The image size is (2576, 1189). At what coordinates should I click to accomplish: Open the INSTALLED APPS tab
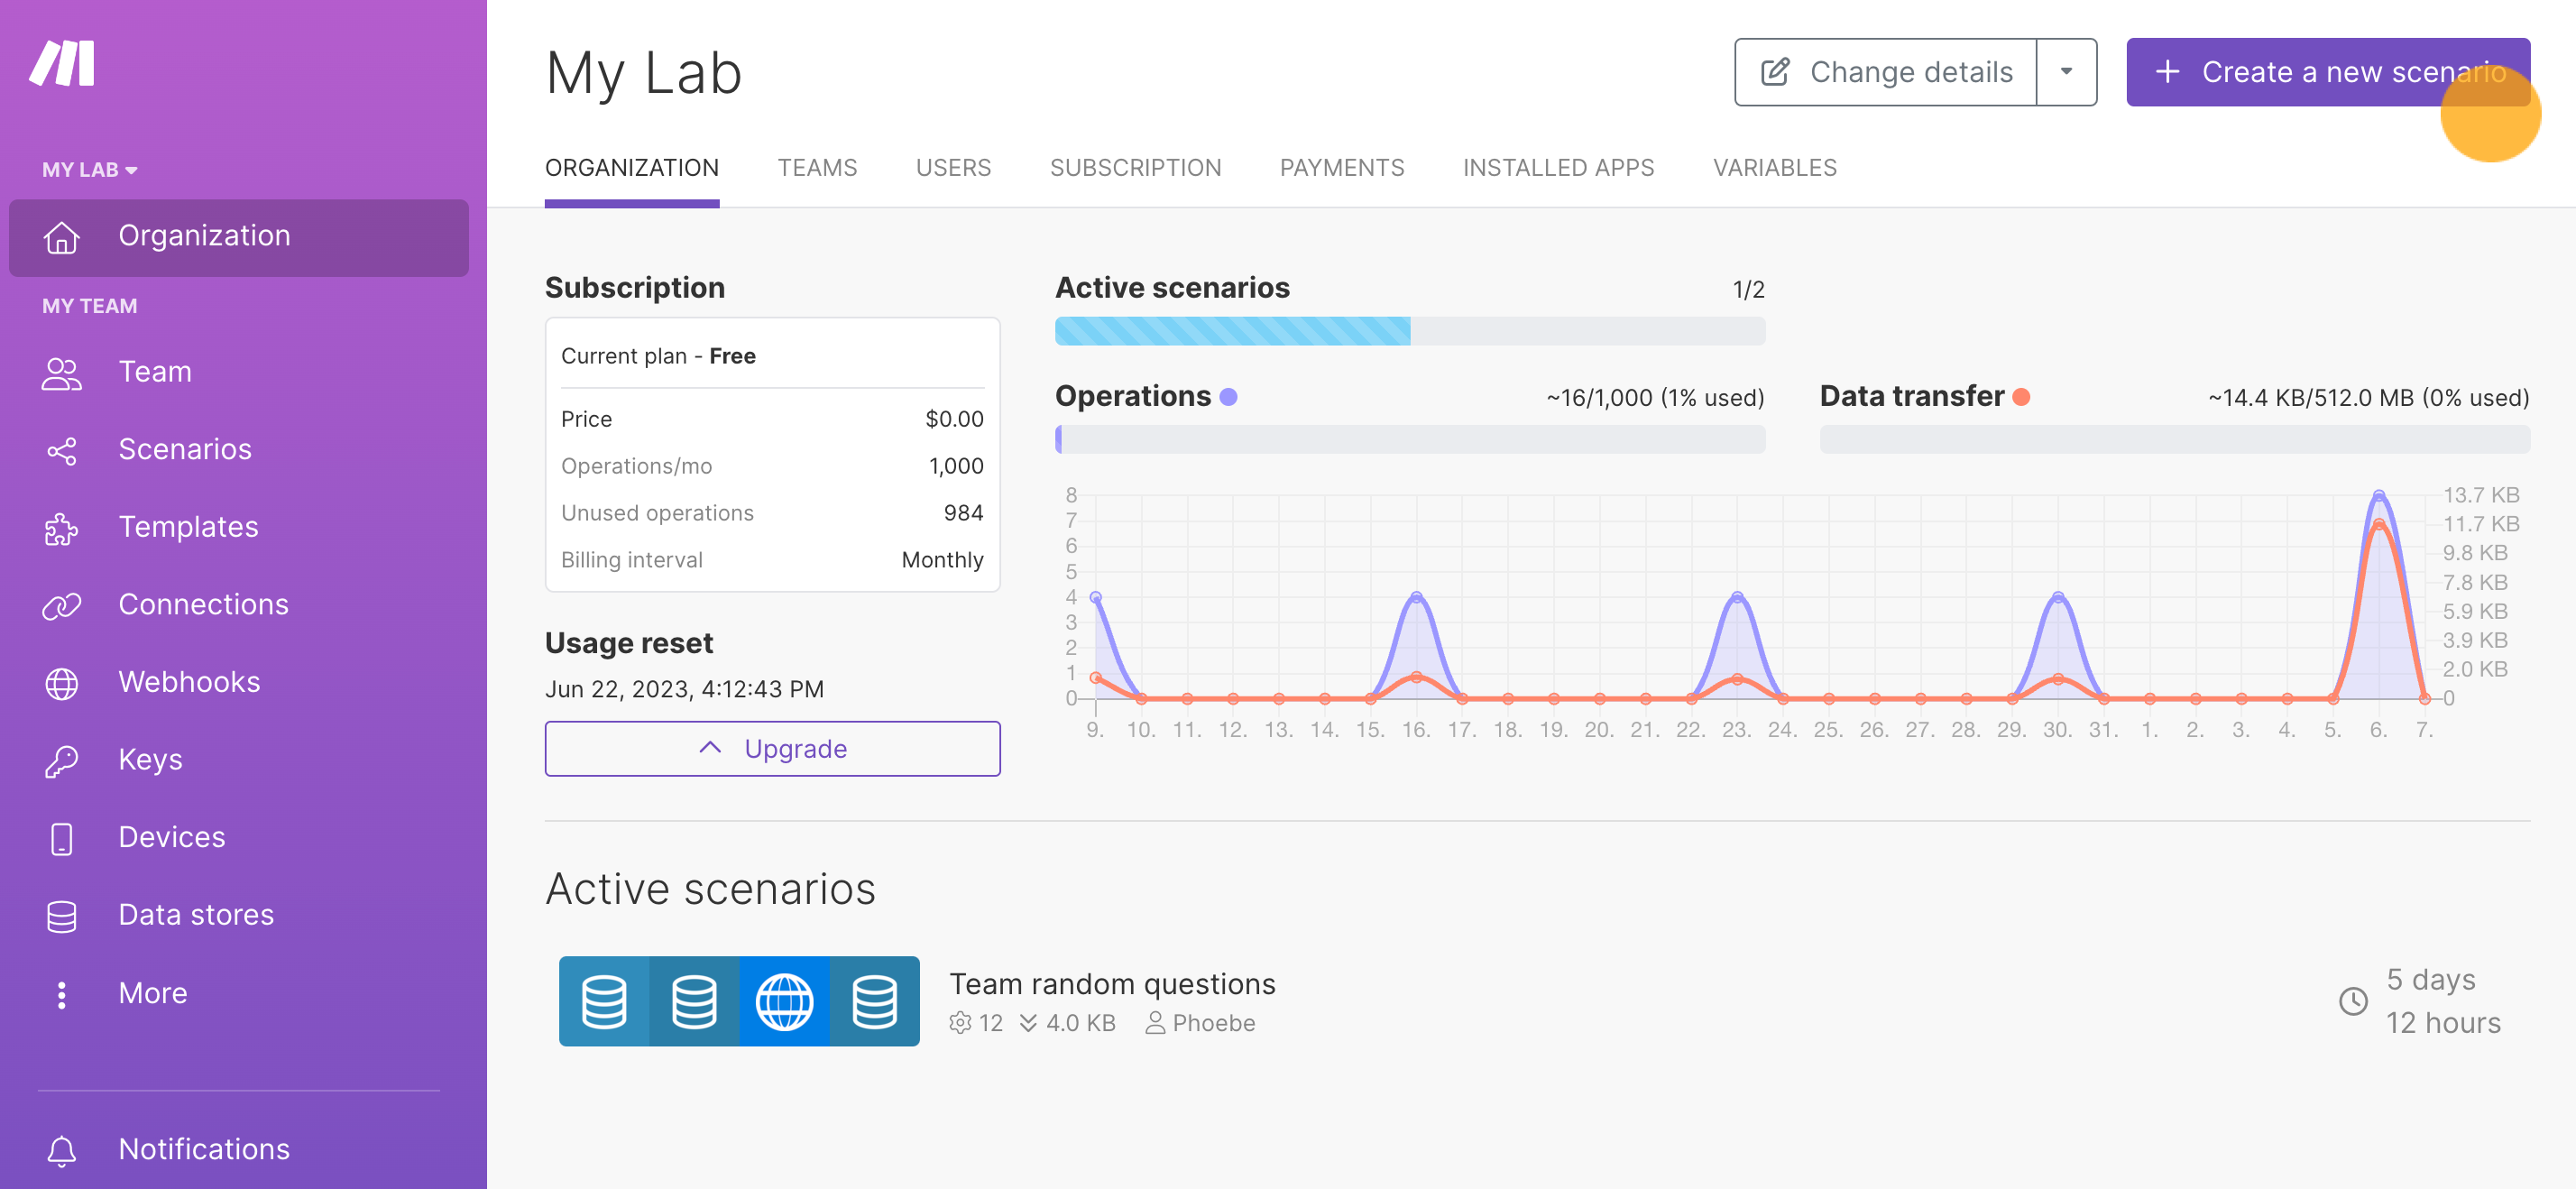pyautogui.click(x=1558, y=168)
